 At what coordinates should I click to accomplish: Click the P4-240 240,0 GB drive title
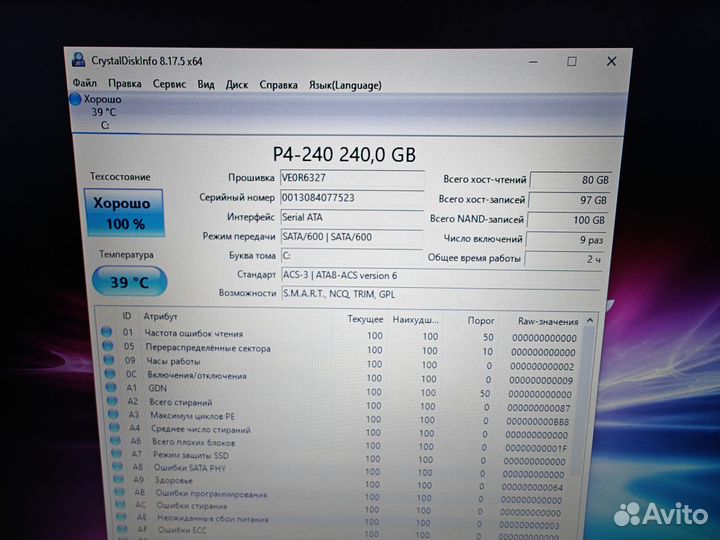click(x=344, y=154)
